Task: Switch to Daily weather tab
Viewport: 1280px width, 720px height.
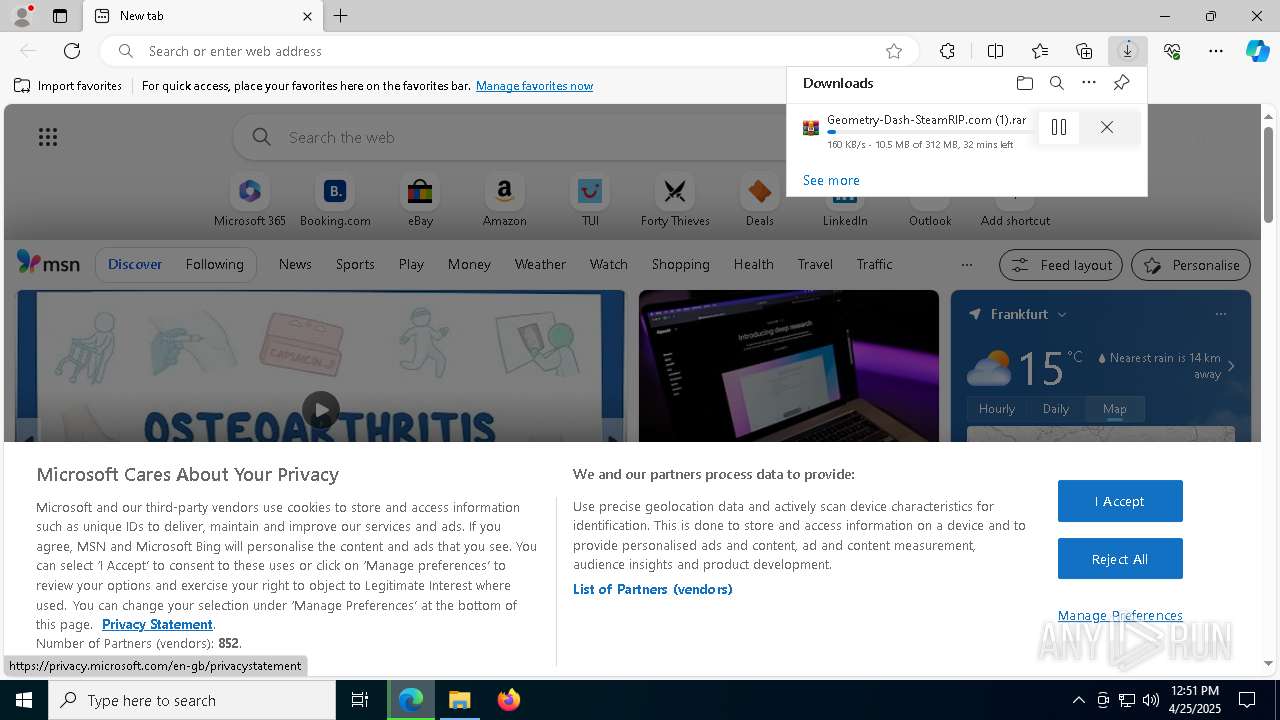Action: 1056,409
